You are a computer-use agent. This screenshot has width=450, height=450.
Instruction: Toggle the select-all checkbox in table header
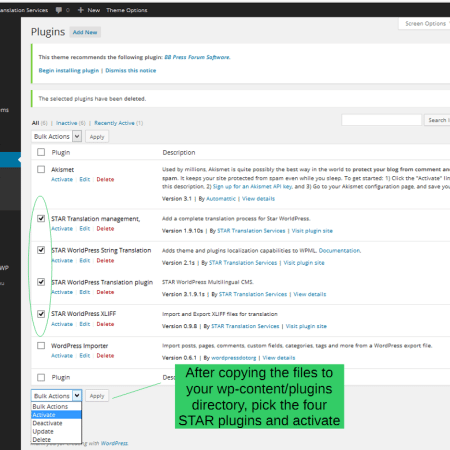[41, 152]
